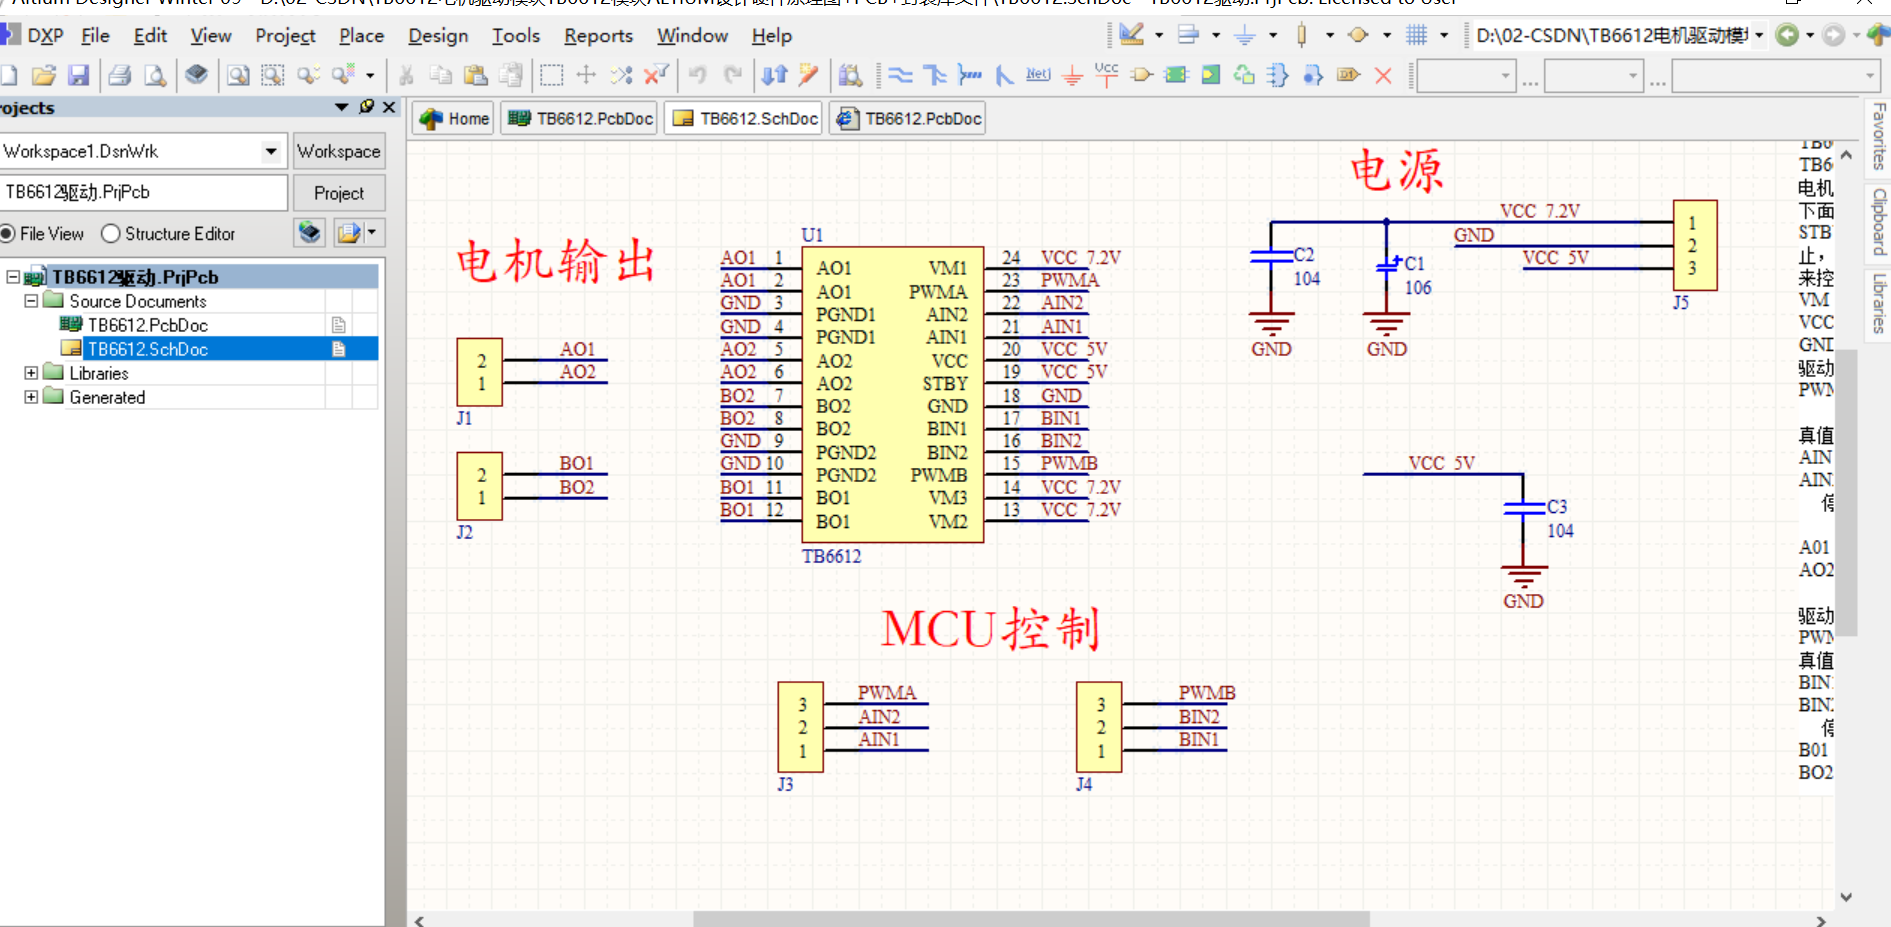
Task: Select the U1 TB6612 component body
Action: click(x=892, y=395)
